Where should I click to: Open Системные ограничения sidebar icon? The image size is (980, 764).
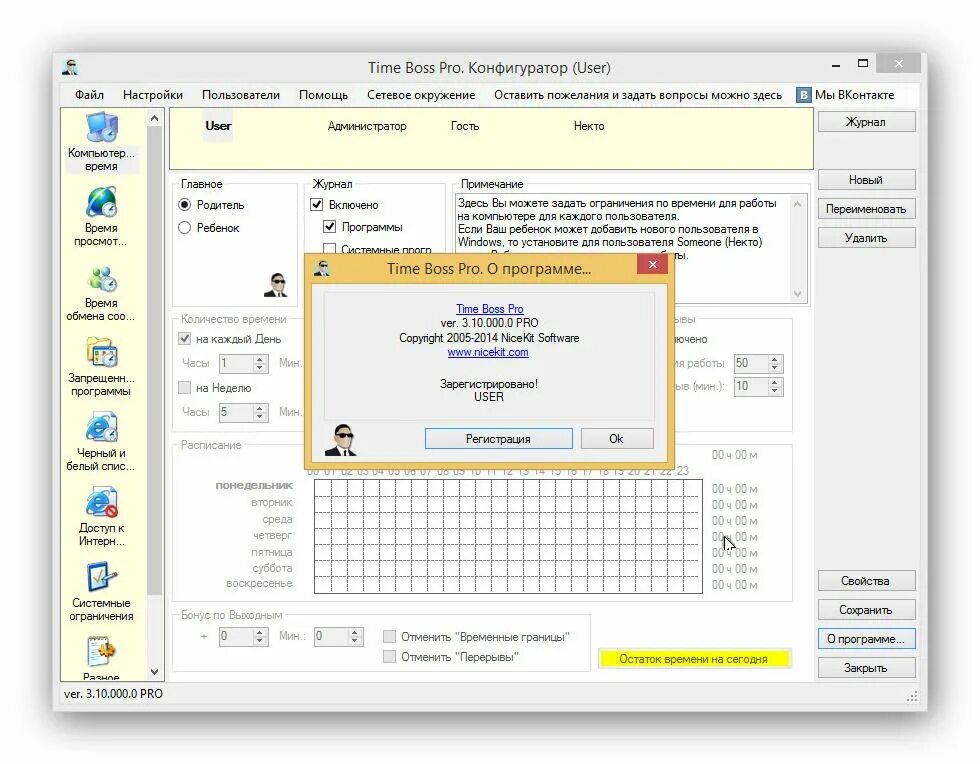(101, 592)
